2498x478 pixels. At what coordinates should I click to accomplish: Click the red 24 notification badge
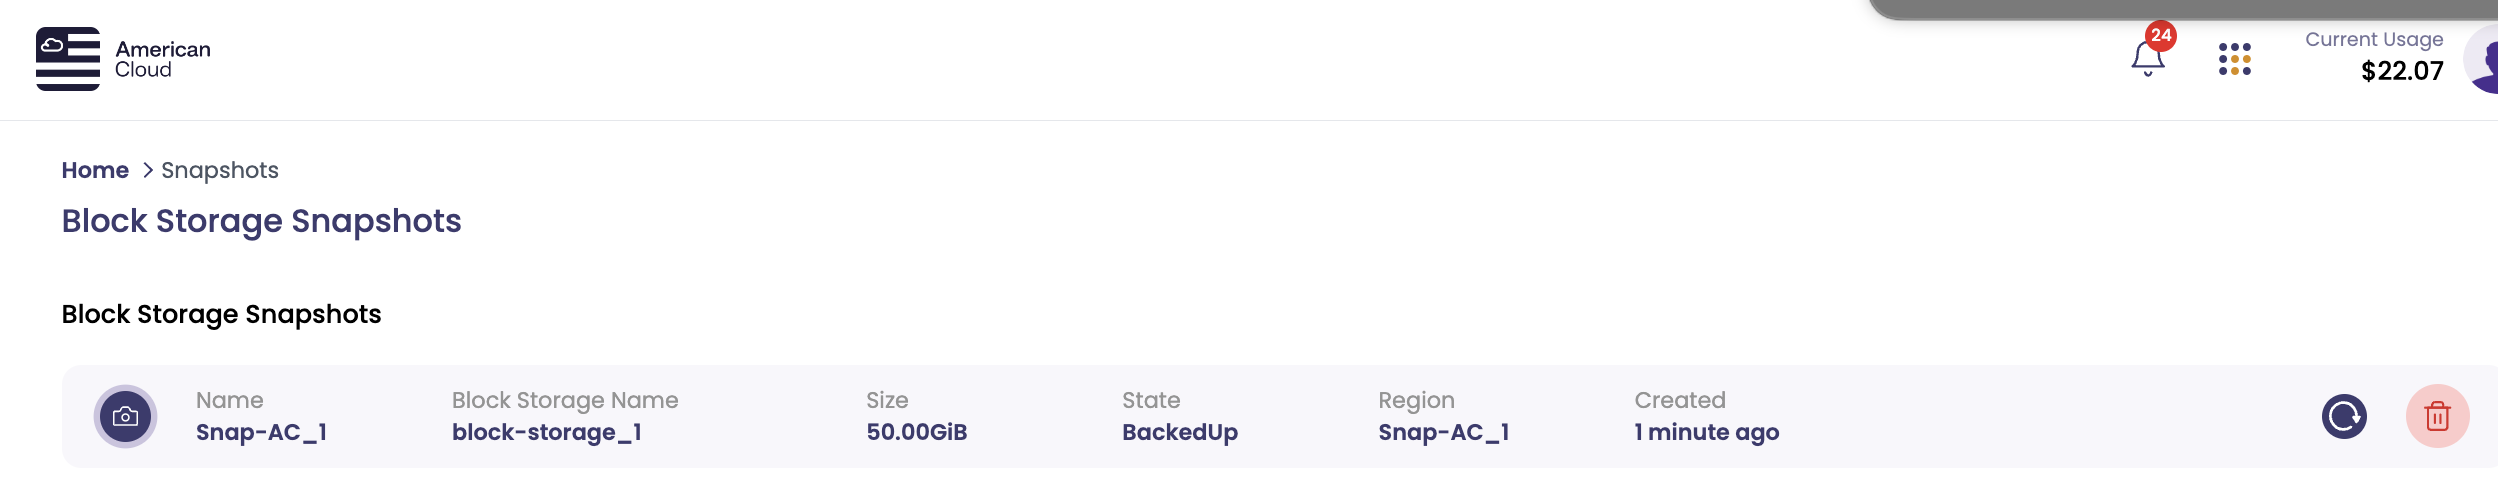click(x=2161, y=35)
